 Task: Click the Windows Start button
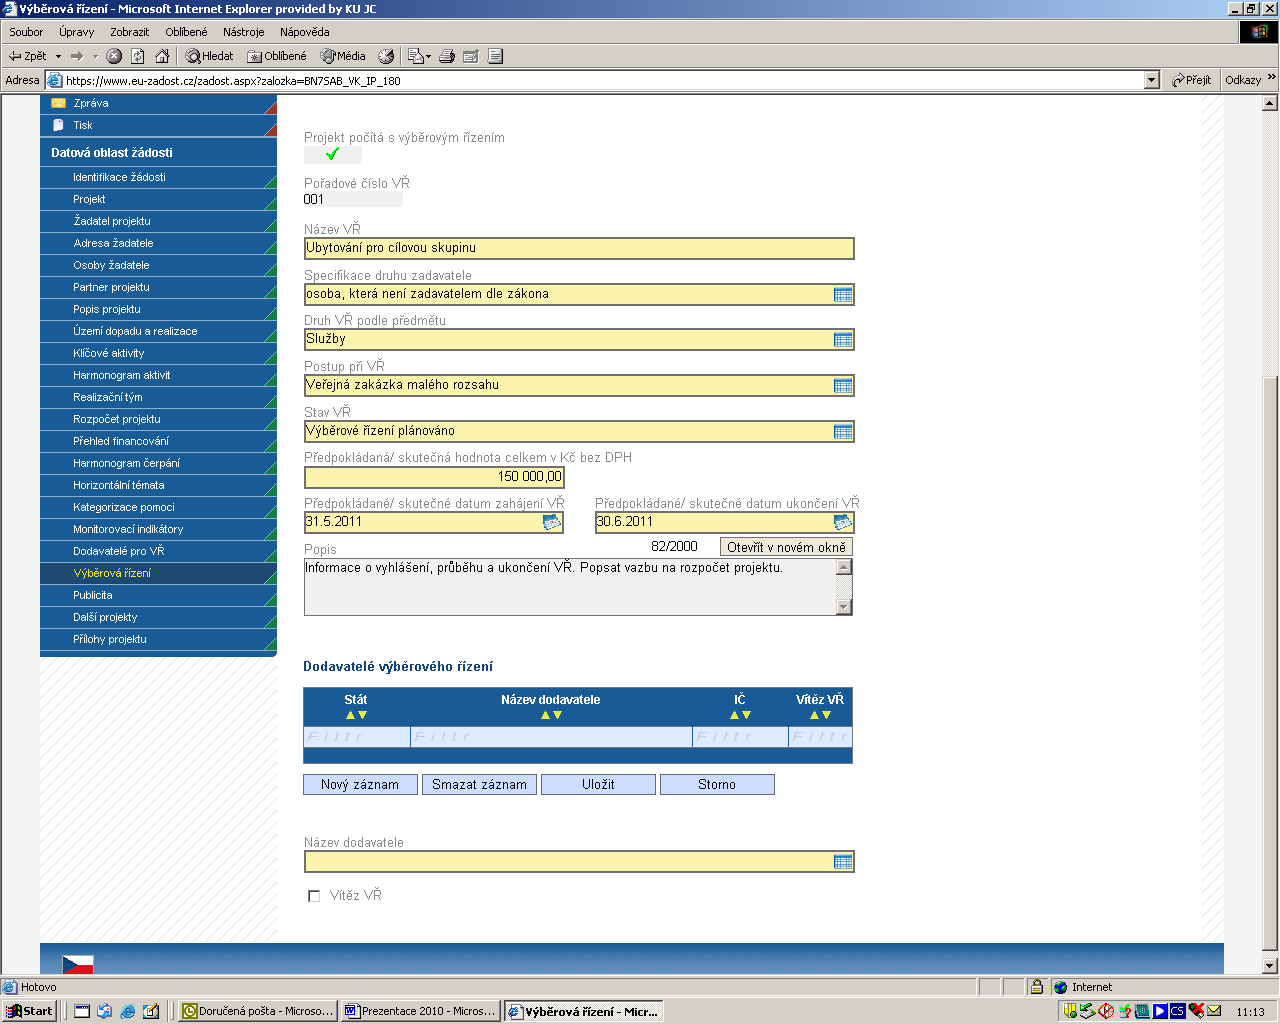(x=29, y=1011)
